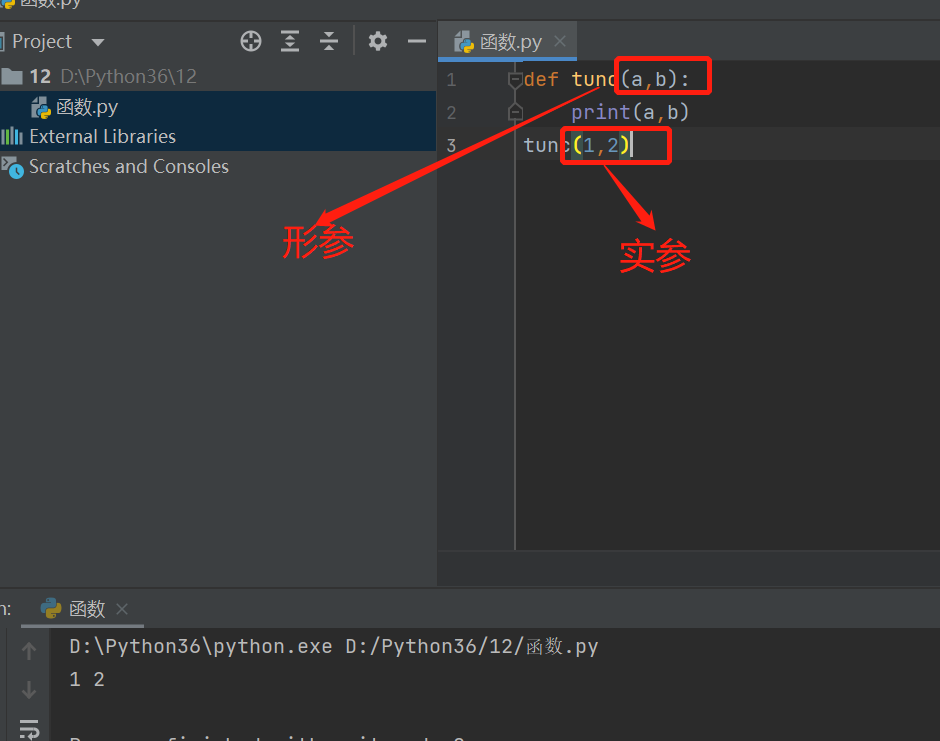Select 函数.py in project tree
The height and width of the screenshot is (741, 940).
tap(218, 107)
